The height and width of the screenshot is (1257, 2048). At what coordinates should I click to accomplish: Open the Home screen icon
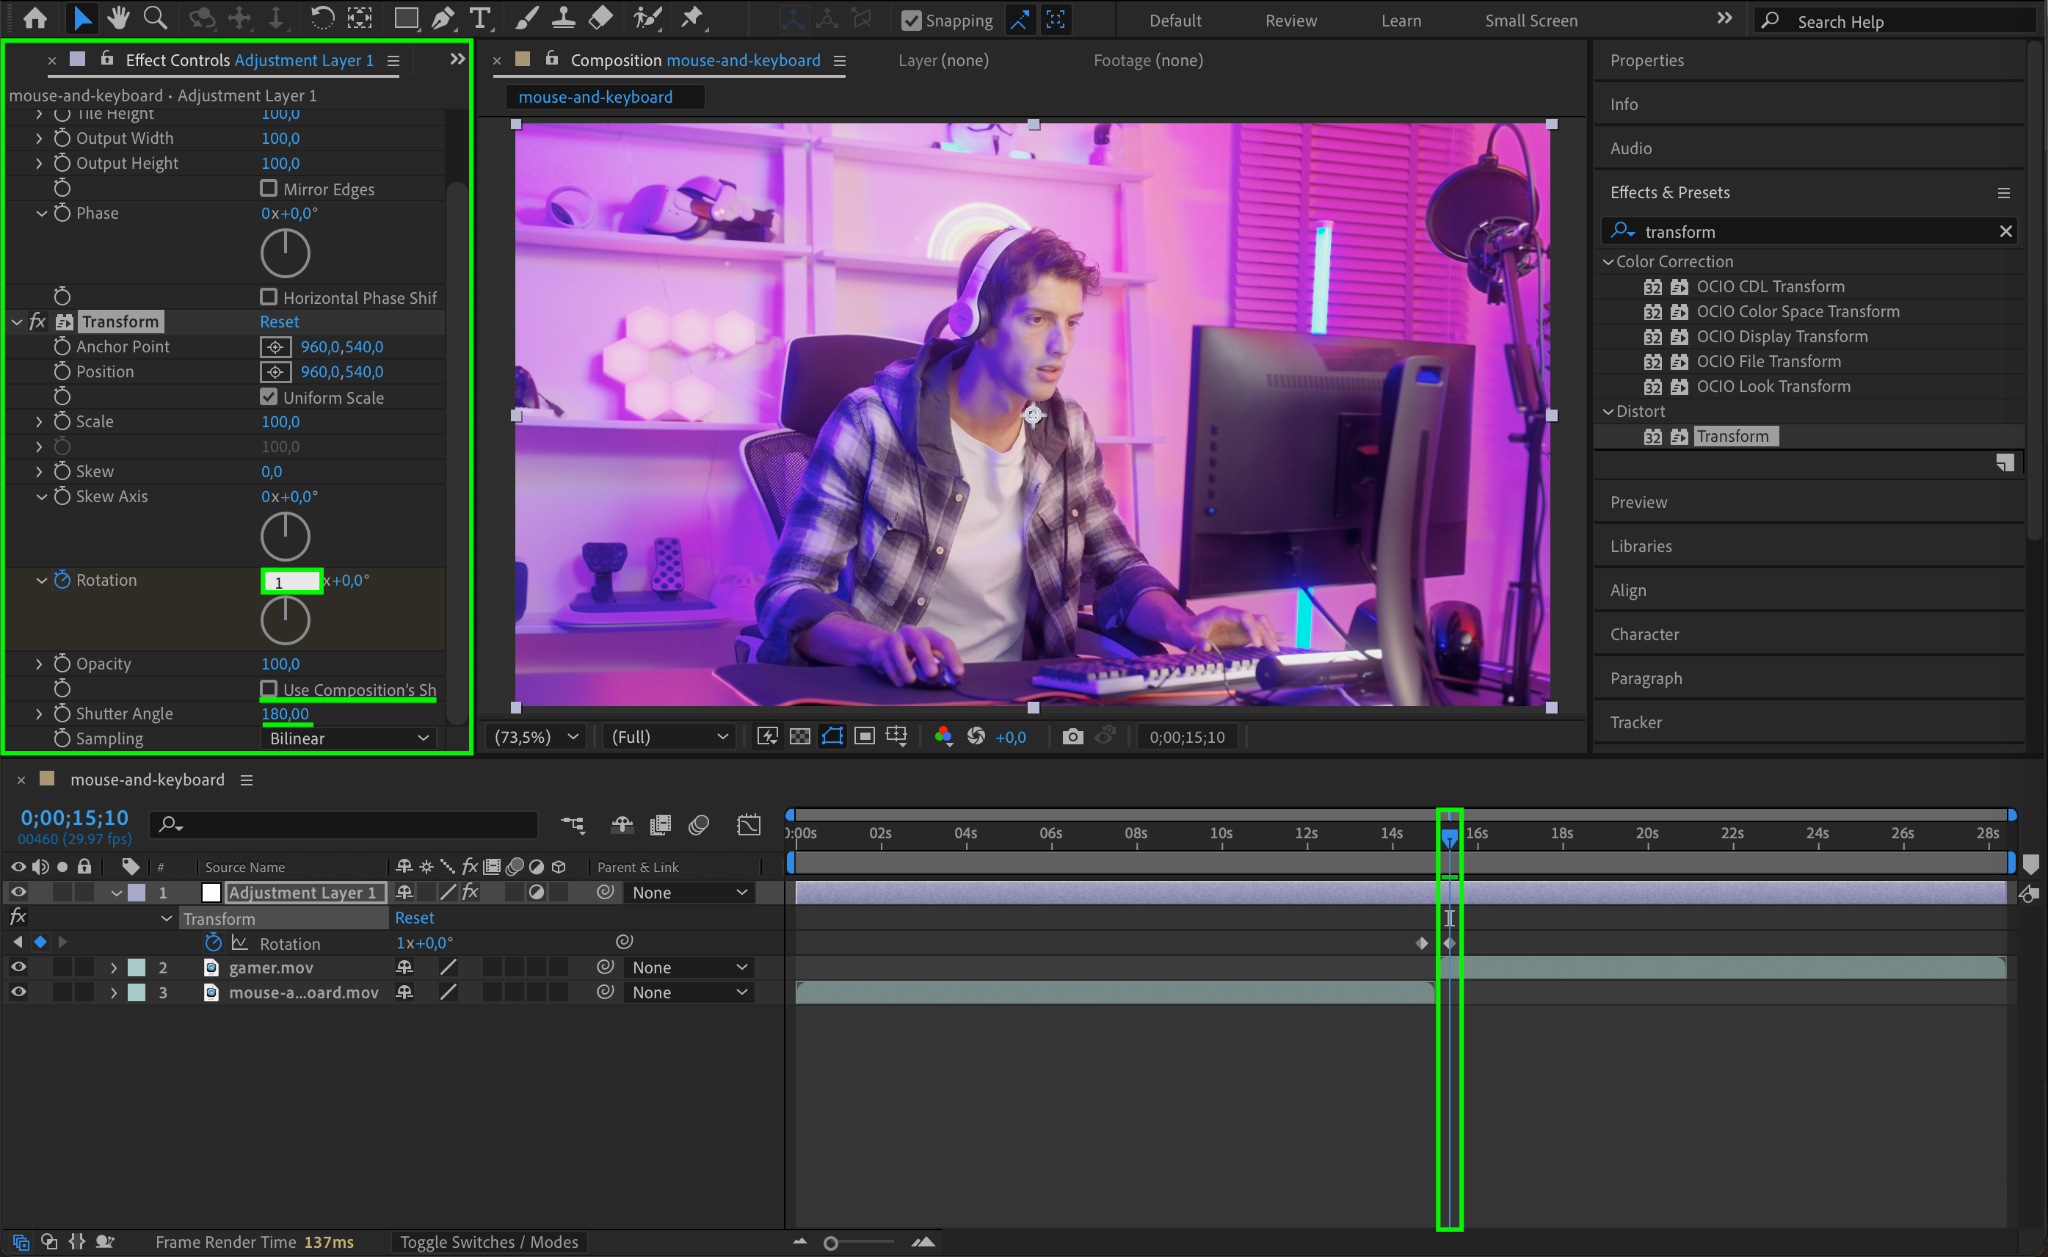[x=35, y=18]
